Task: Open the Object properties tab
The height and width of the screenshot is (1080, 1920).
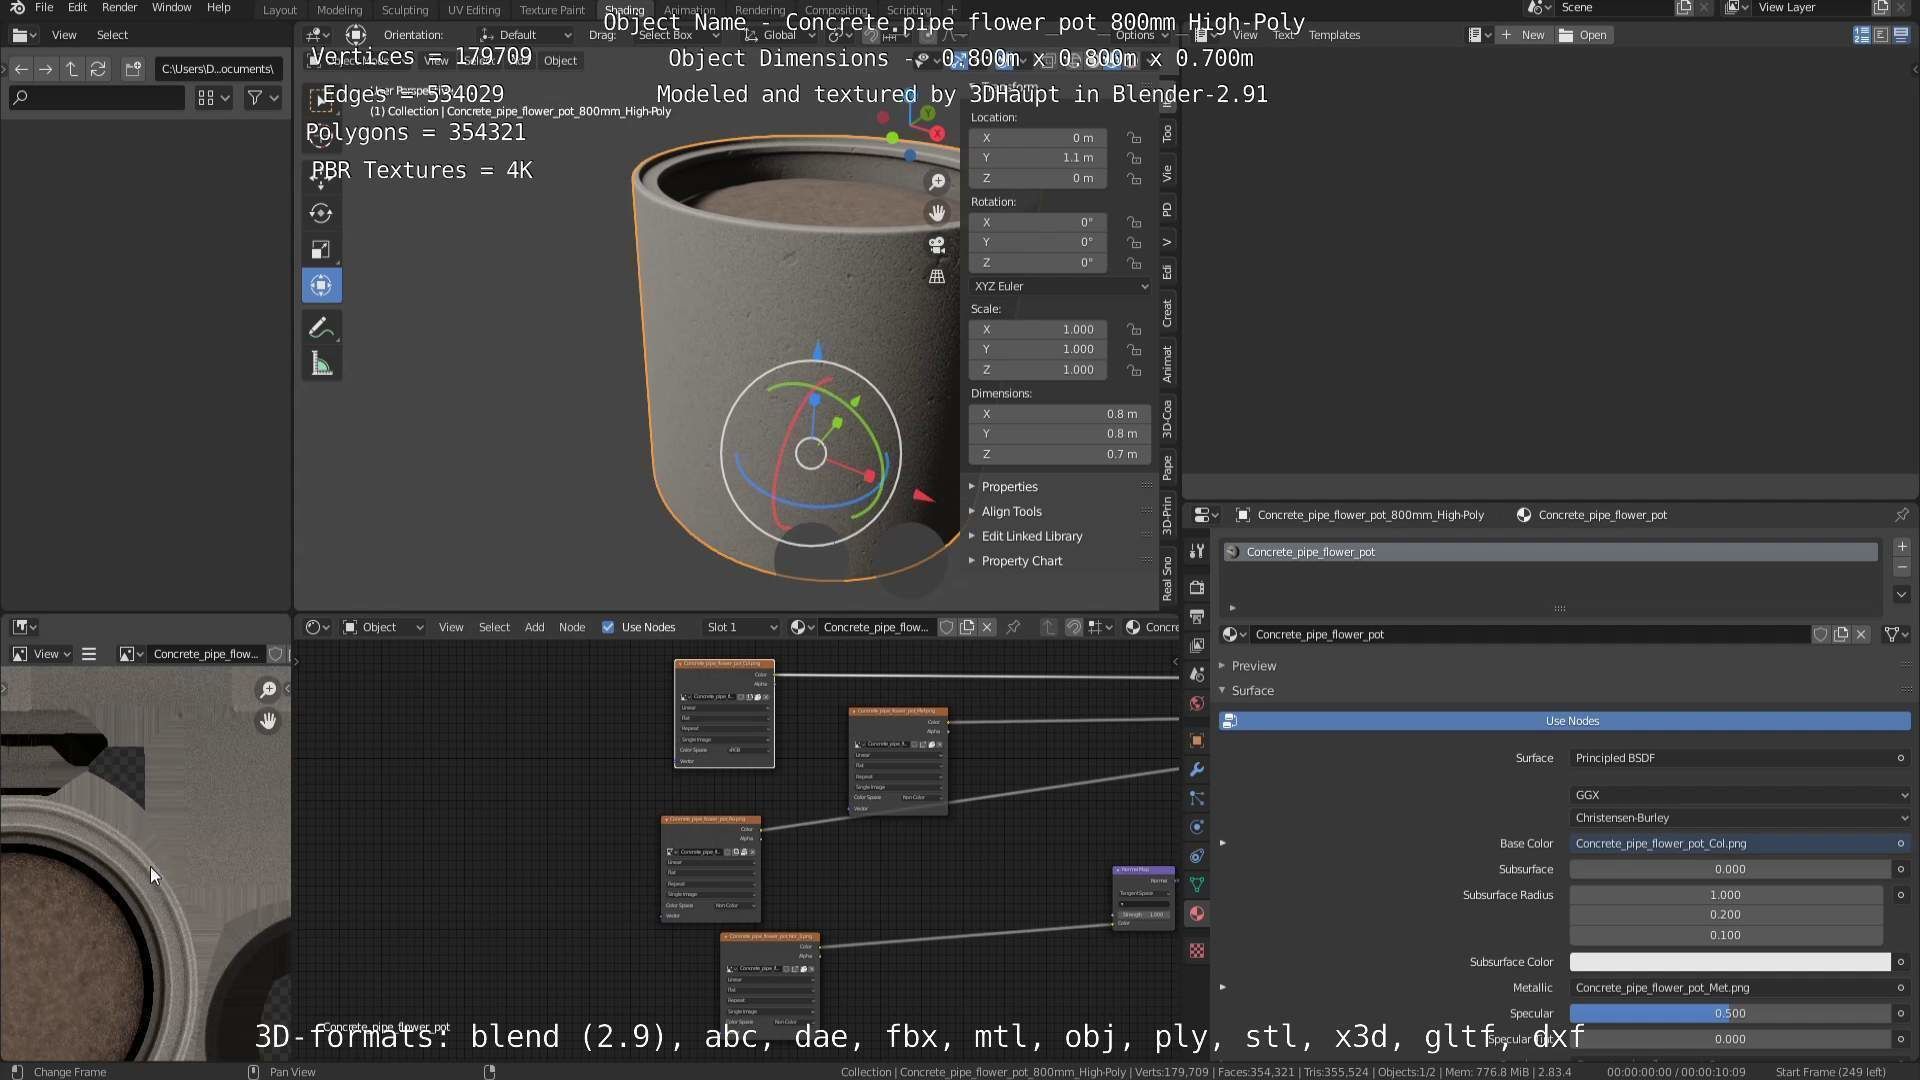Action: click(1197, 741)
